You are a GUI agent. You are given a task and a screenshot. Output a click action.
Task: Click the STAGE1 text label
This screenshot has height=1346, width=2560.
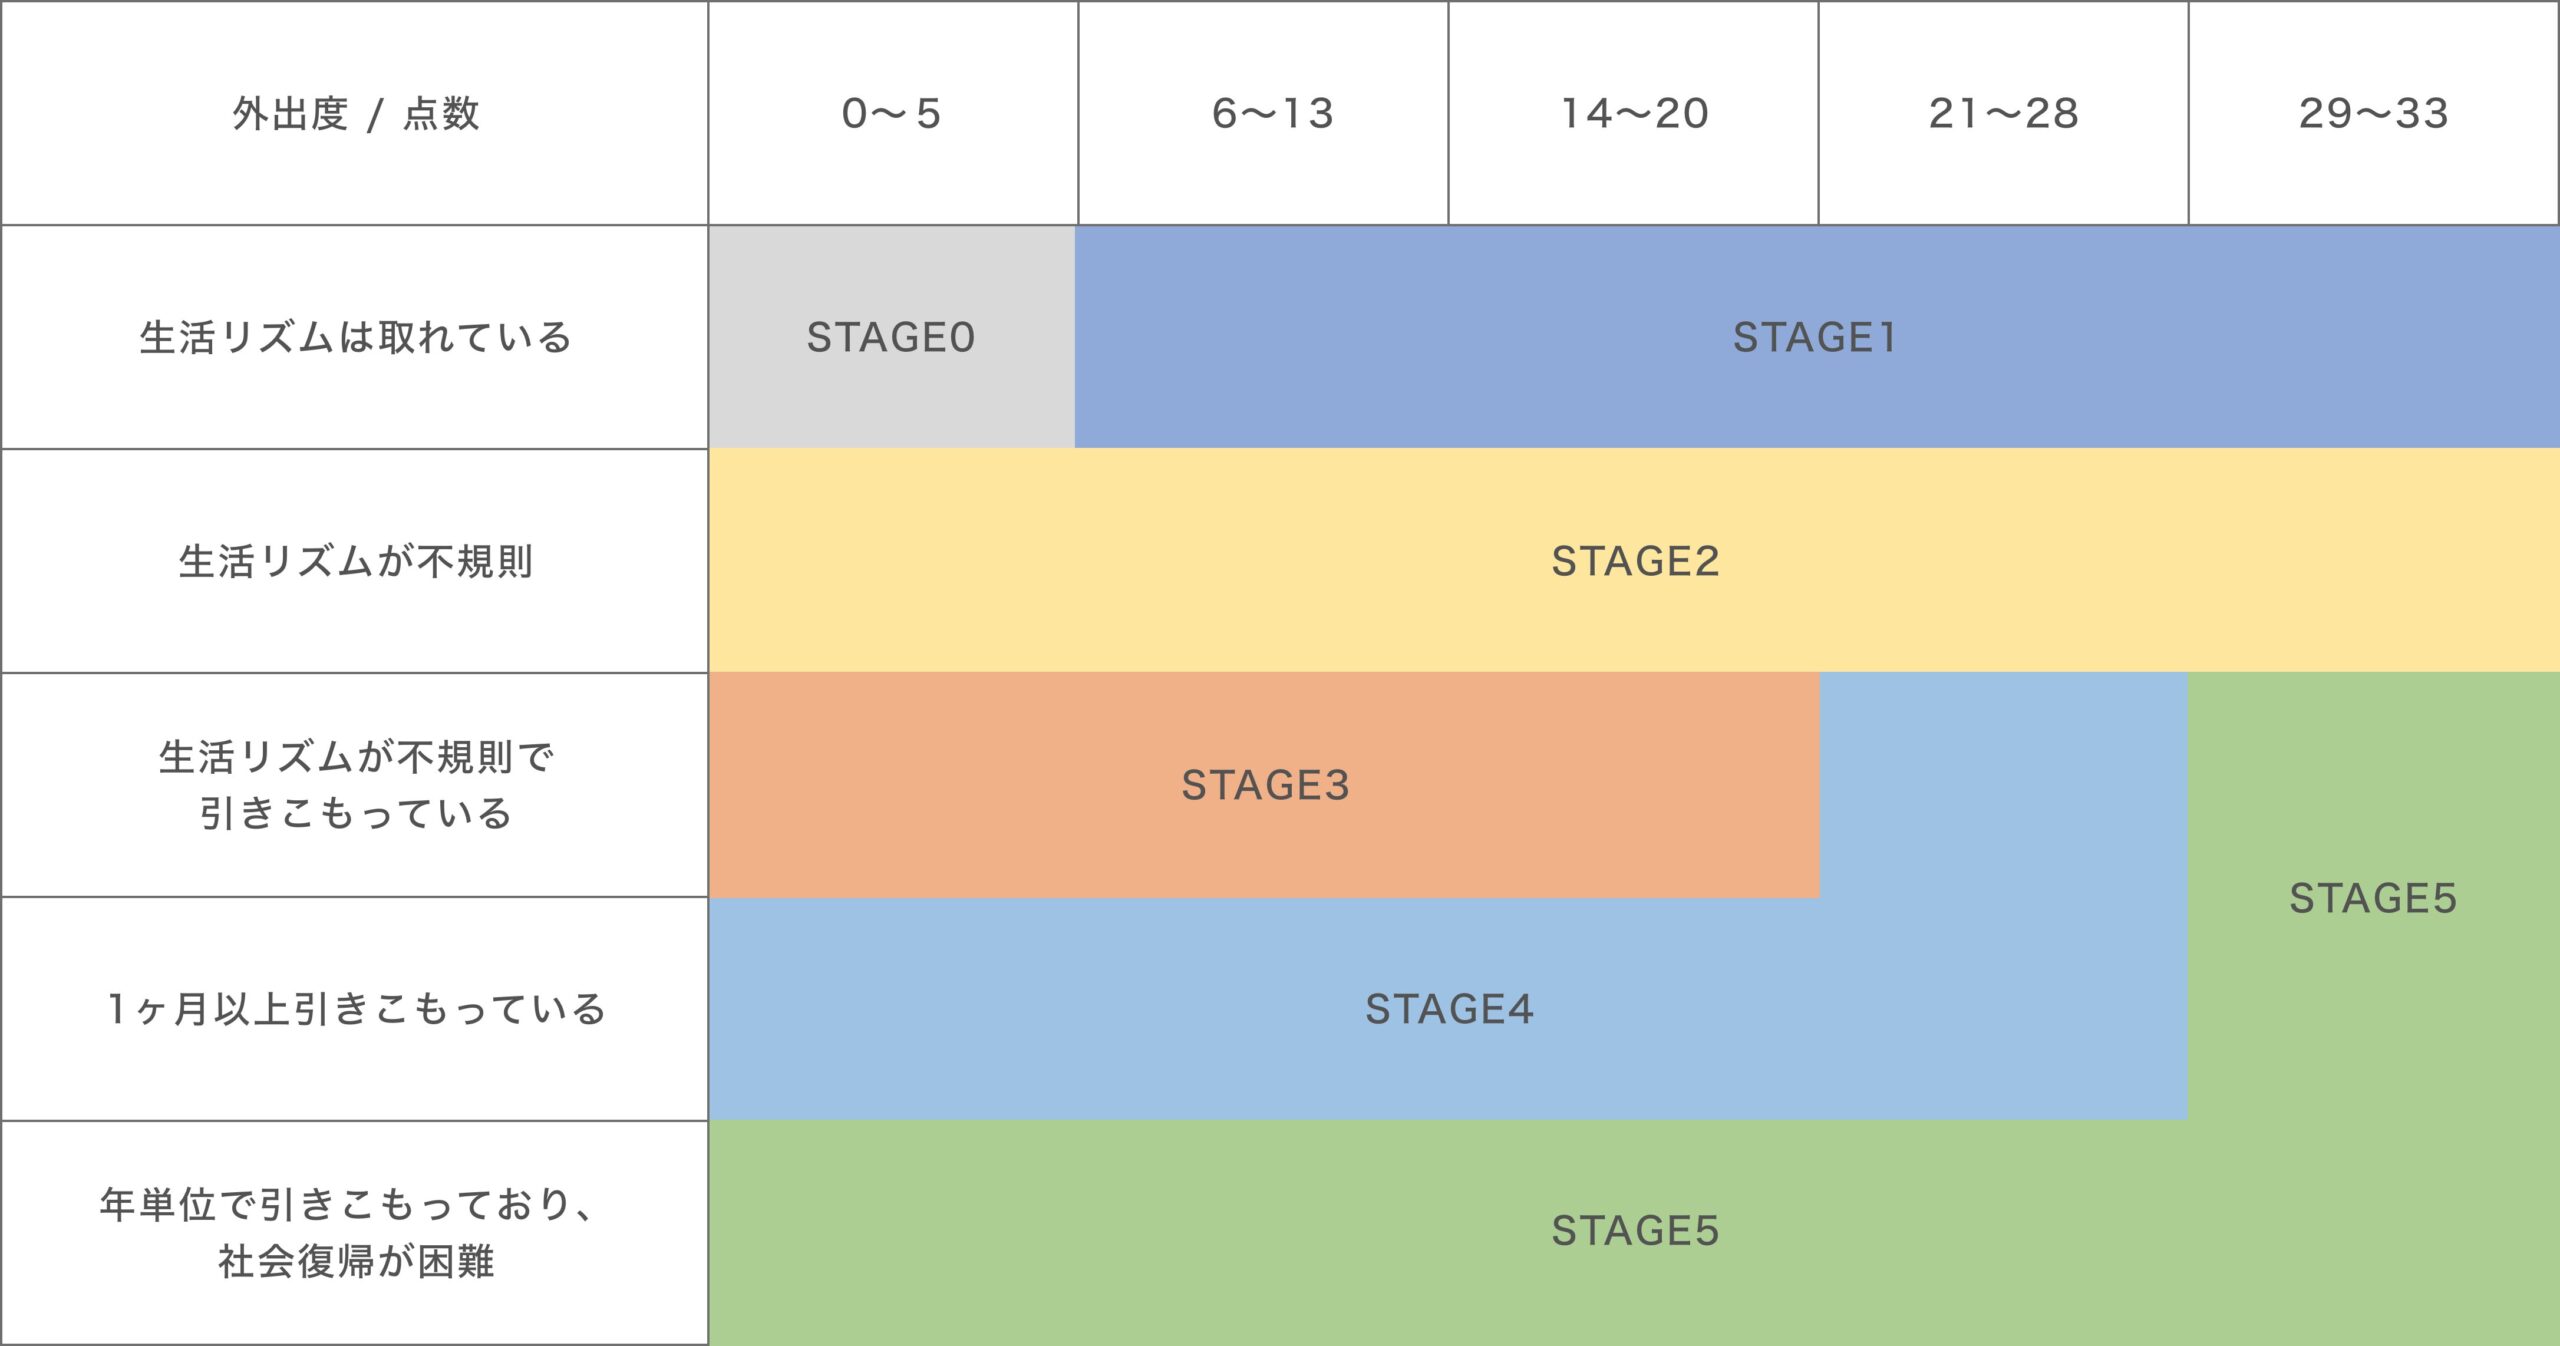(1815, 338)
